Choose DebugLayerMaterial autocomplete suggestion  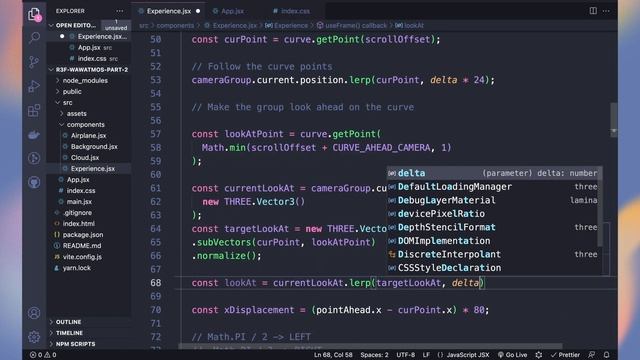(493, 200)
